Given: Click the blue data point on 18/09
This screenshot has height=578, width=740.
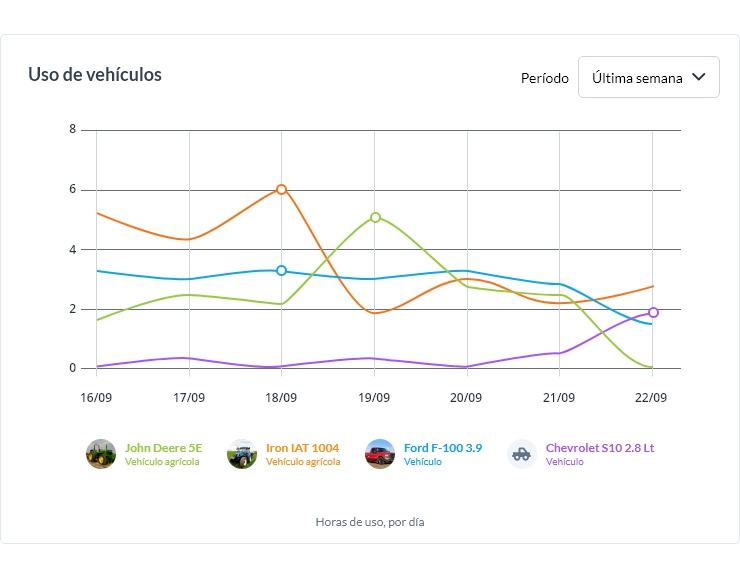Looking at the screenshot, I should click(x=281, y=270).
